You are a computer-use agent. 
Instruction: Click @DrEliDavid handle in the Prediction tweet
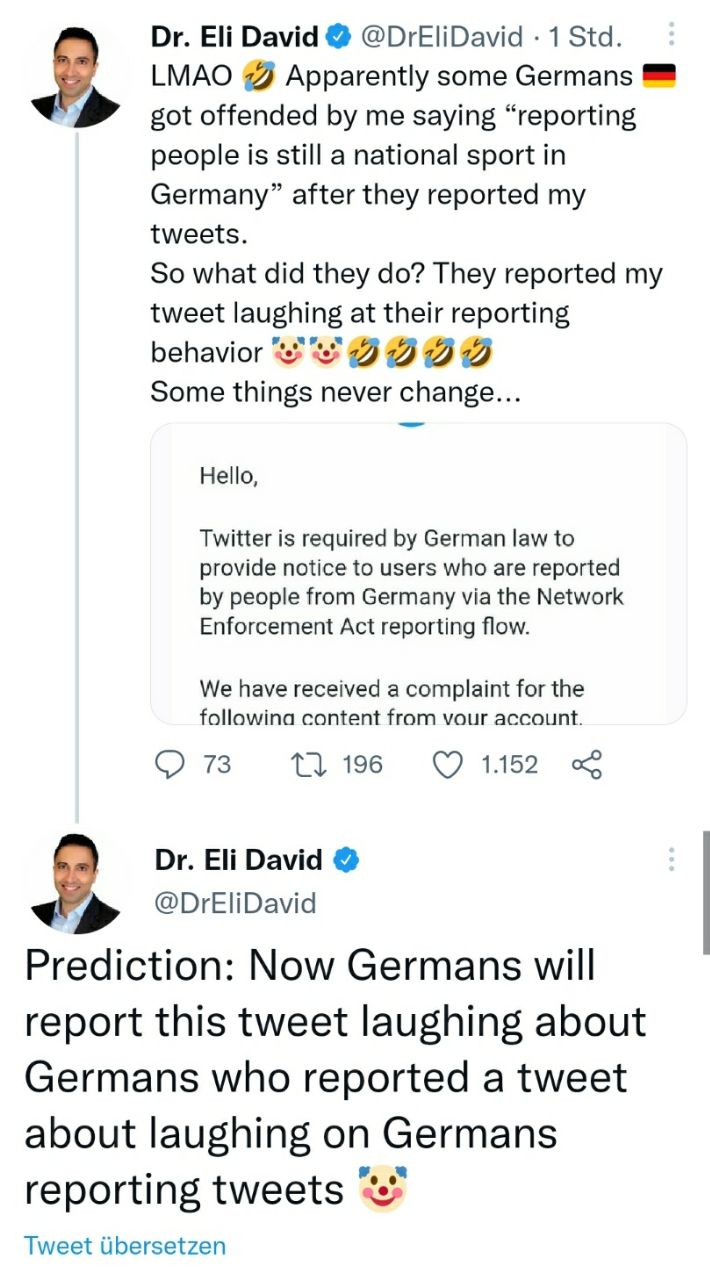tap(235, 903)
